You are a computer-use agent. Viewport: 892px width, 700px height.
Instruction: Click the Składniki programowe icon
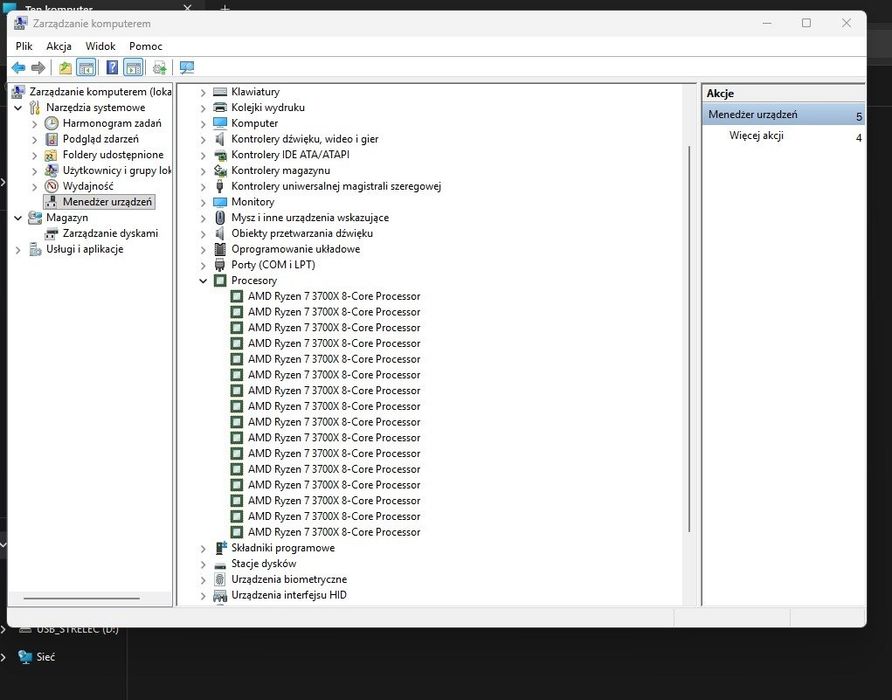[221, 547]
